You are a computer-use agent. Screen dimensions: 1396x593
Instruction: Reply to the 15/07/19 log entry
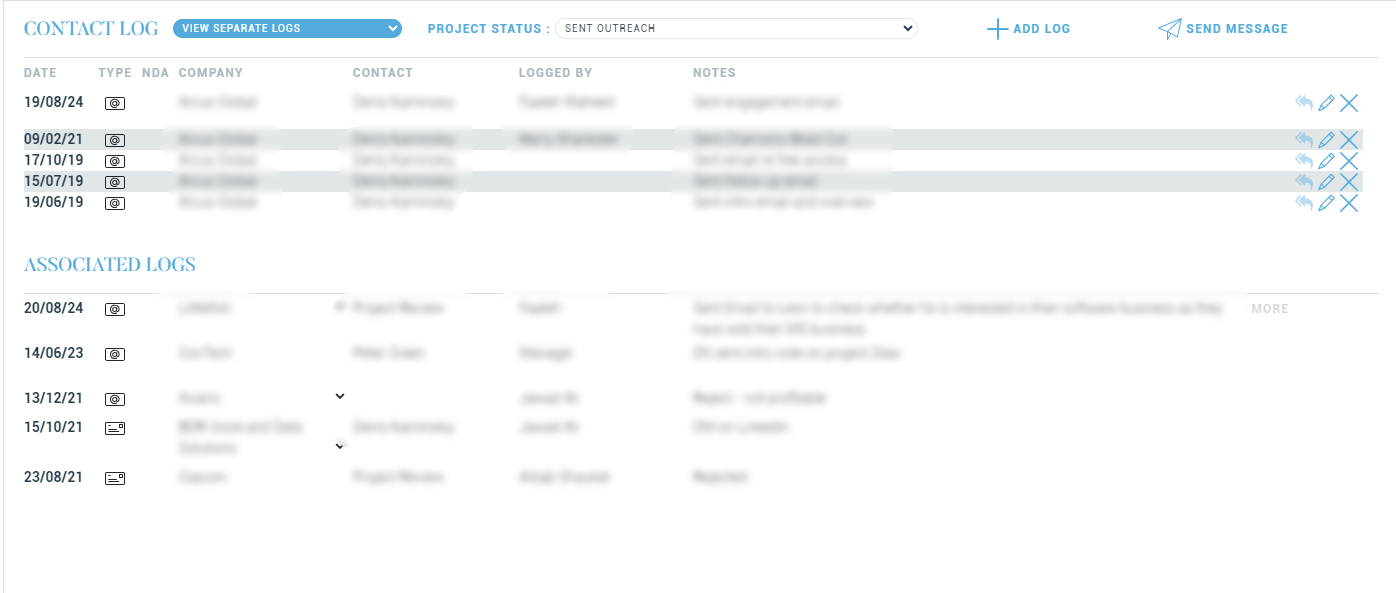click(1304, 181)
